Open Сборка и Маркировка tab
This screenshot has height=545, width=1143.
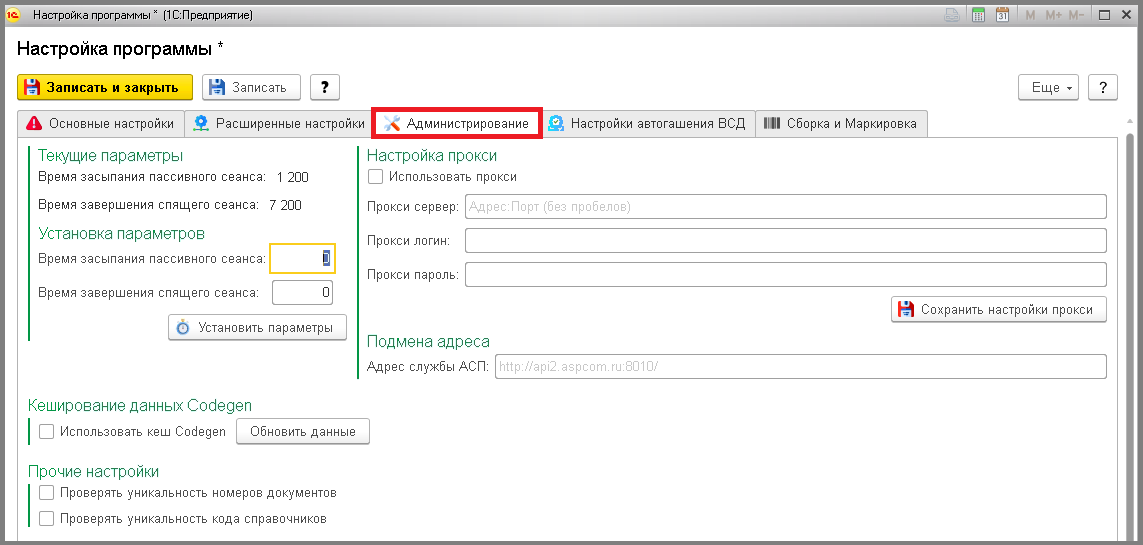(842, 124)
